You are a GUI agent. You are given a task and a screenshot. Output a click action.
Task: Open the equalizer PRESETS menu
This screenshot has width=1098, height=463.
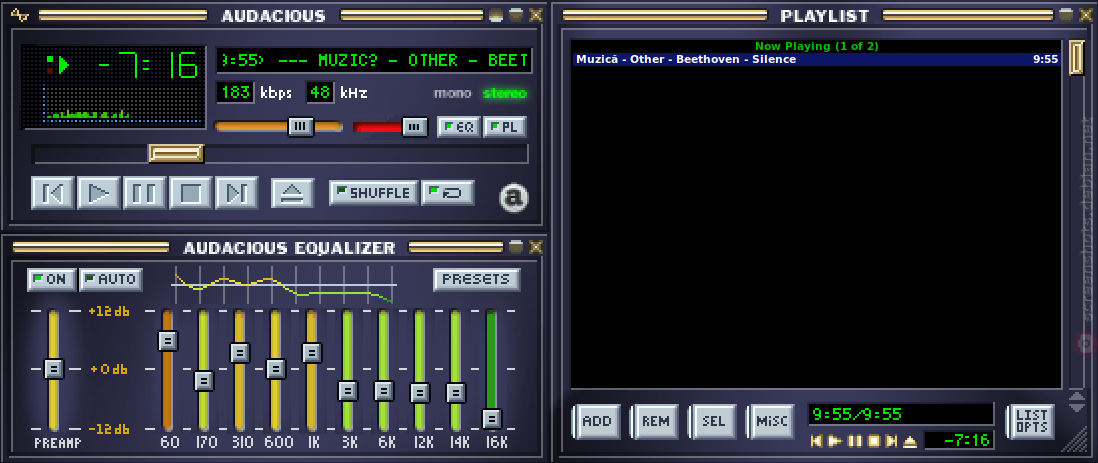pos(477,279)
